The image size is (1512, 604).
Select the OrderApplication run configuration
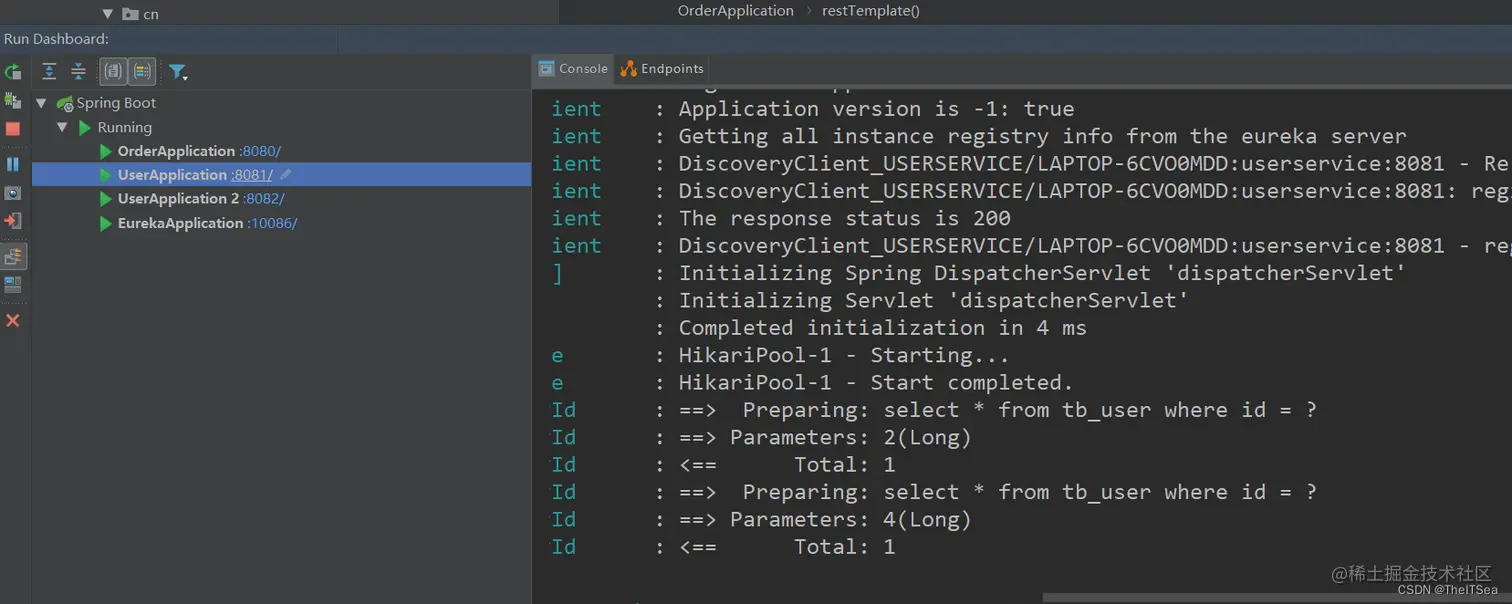(176, 151)
